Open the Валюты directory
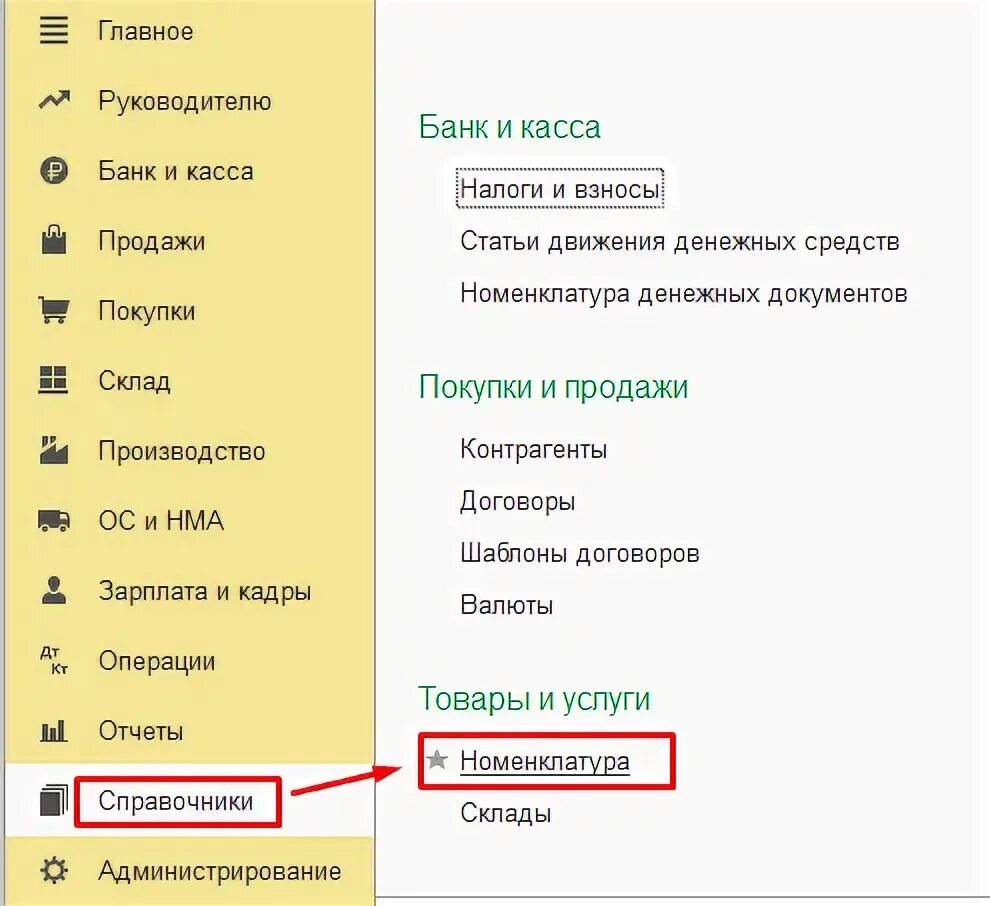Viewport: 990px width, 906px height. point(506,605)
